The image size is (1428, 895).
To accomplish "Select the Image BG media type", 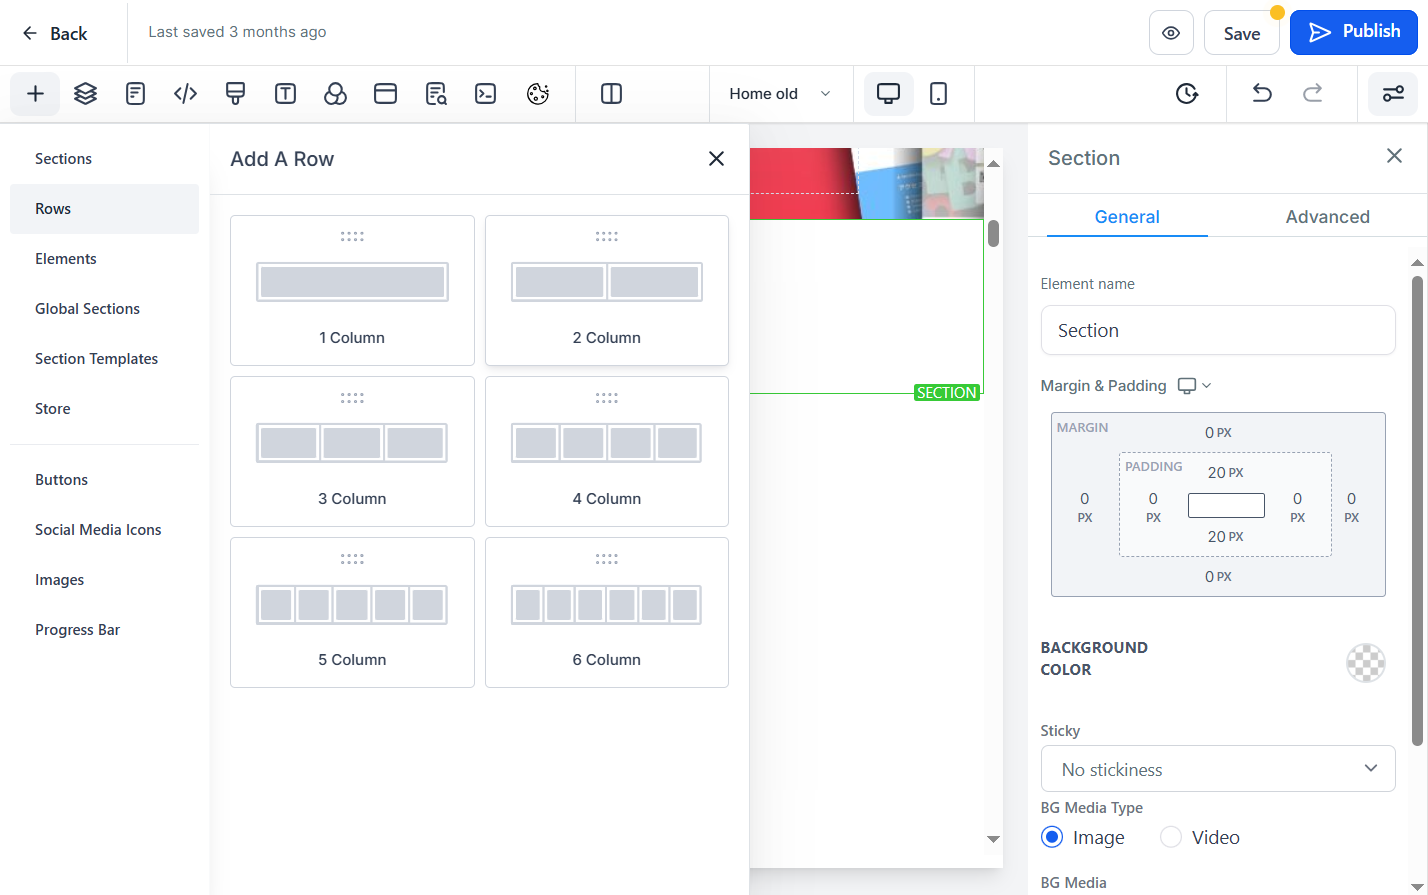I will click(x=1052, y=837).
